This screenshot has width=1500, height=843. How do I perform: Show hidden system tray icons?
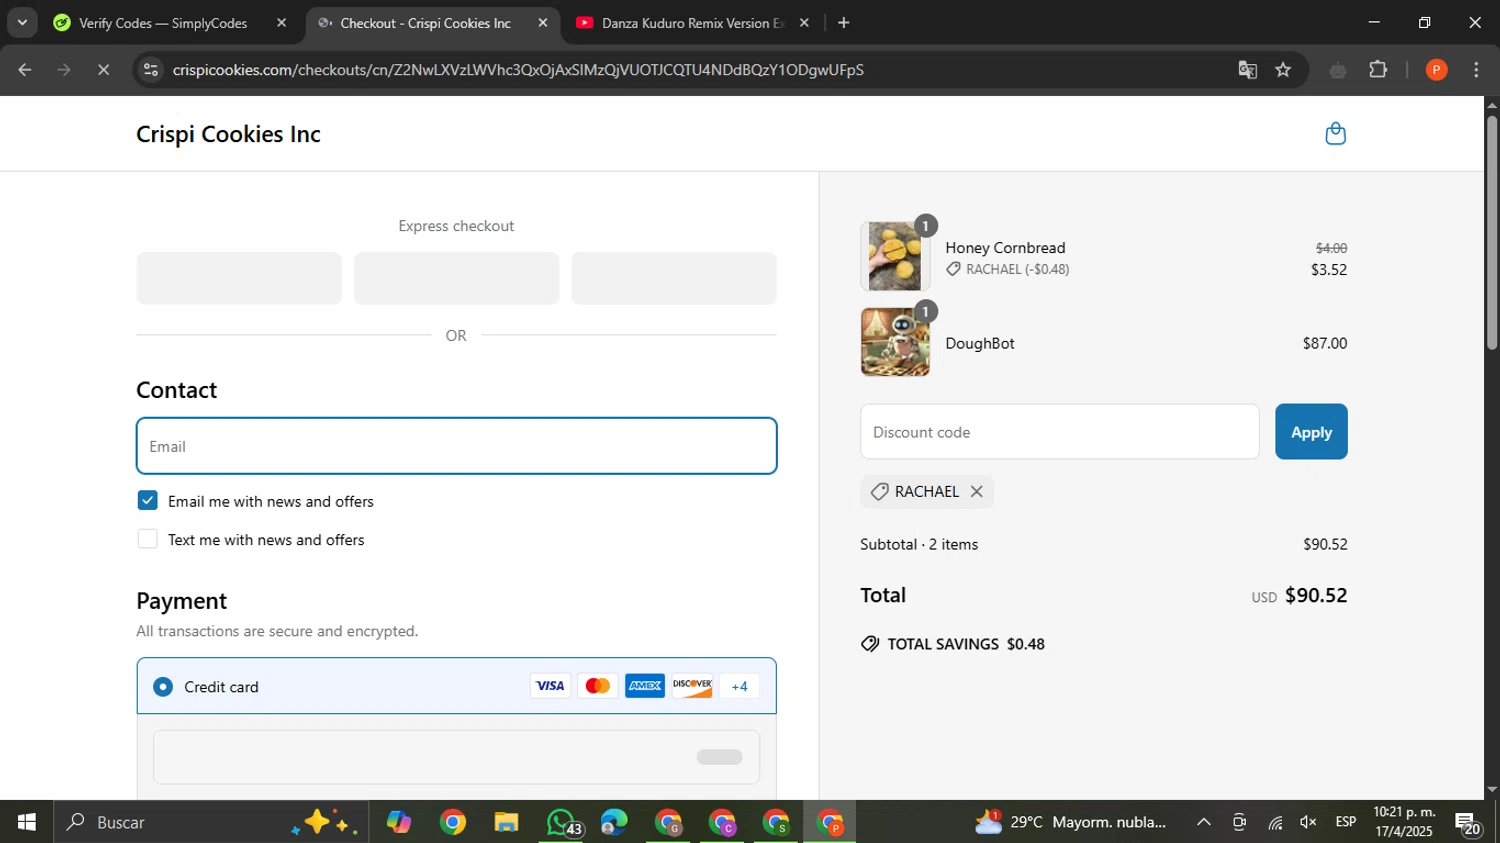1204,822
